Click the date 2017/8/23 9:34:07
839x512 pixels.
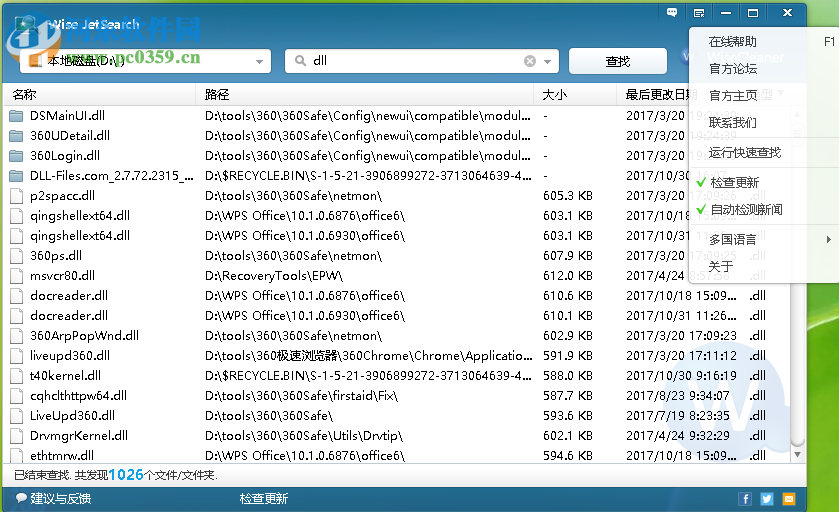[678, 395]
